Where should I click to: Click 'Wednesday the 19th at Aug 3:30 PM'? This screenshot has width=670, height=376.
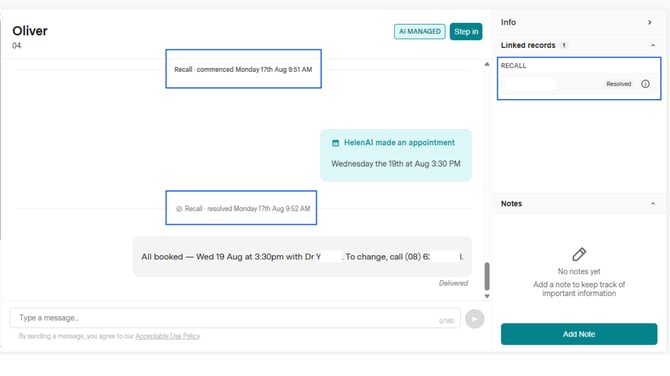tap(396, 164)
